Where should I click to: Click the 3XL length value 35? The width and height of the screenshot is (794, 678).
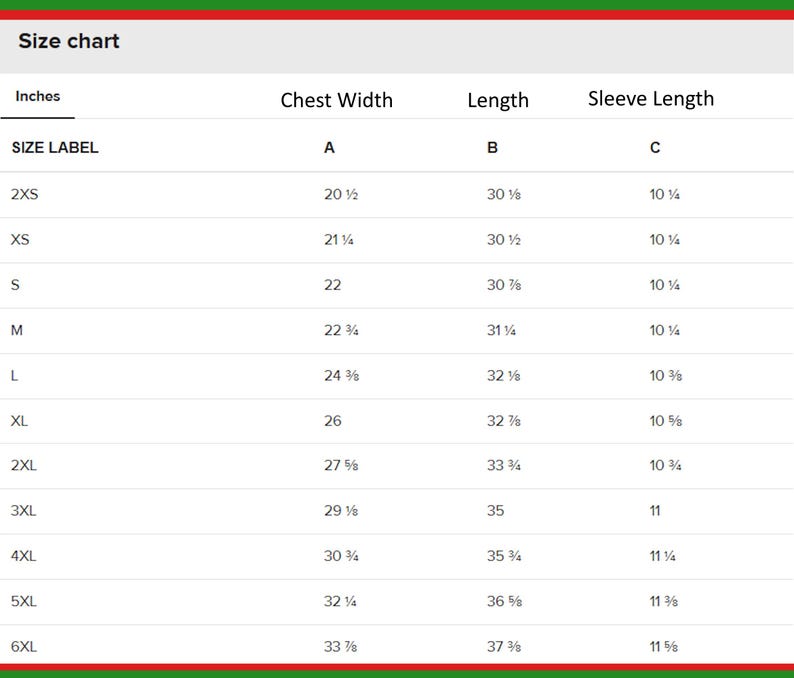(x=495, y=510)
